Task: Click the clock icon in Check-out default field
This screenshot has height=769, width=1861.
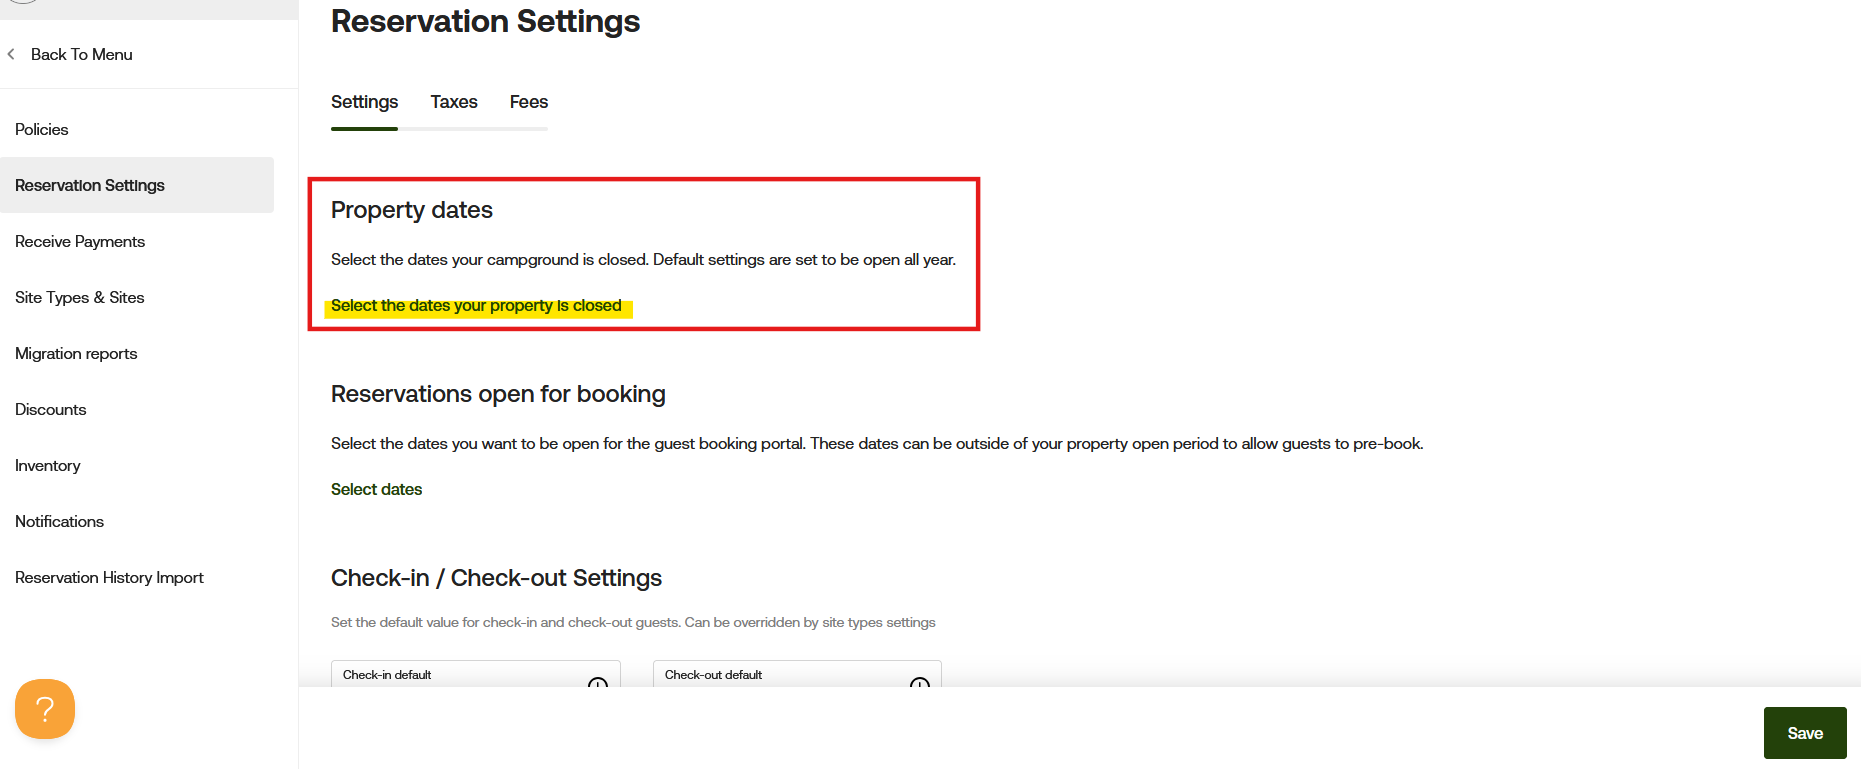Action: pyautogui.click(x=920, y=683)
